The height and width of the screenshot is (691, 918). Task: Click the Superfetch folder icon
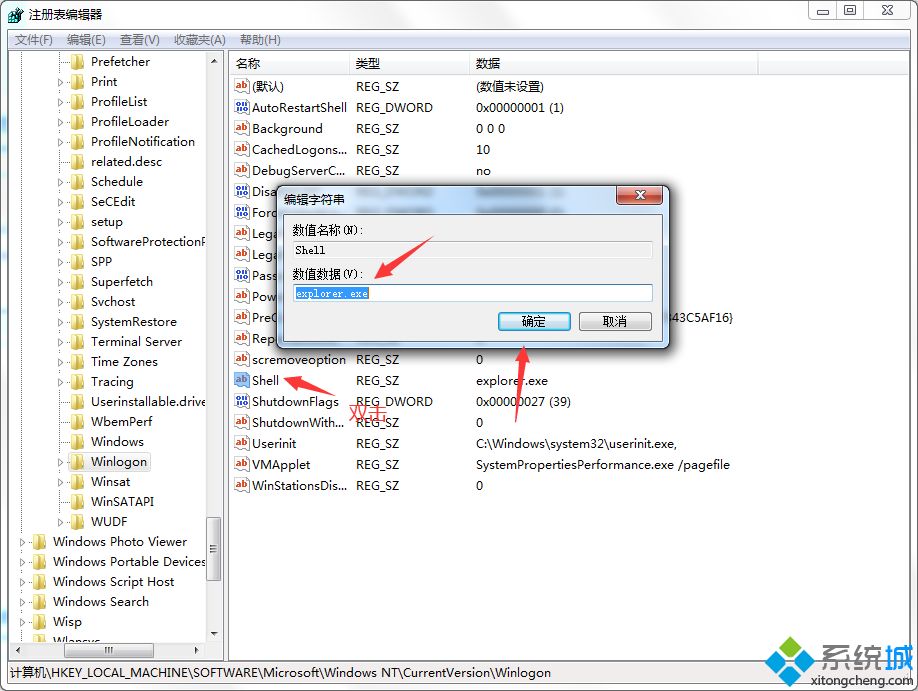pyautogui.click(x=77, y=282)
